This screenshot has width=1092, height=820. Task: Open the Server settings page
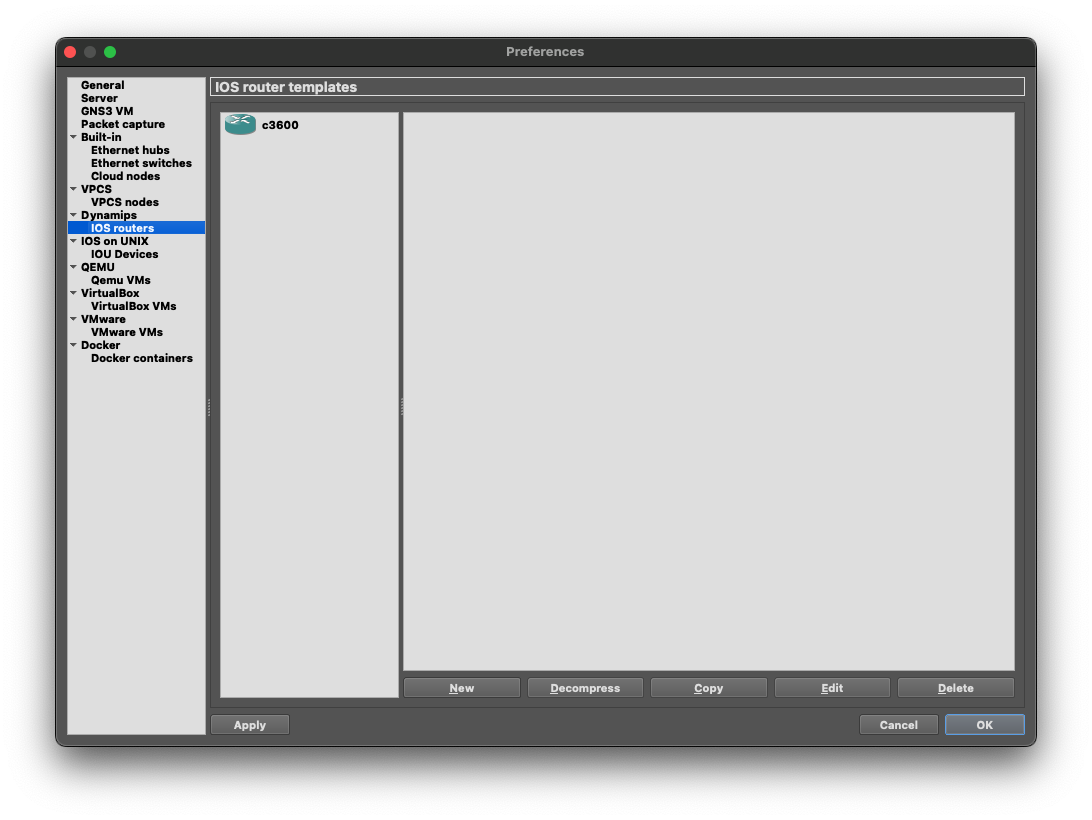click(99, 98)
